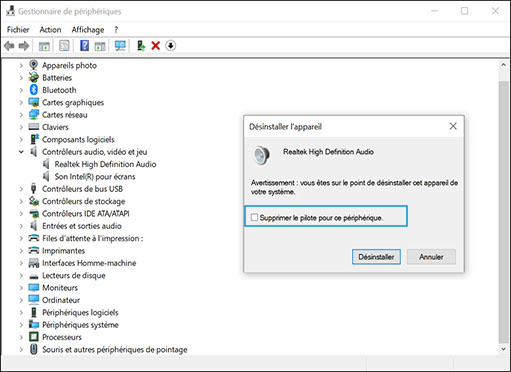Click the red X uninstall device icon
The width and height of the screenshot is (511, 372).
click(x=156, y=46)
